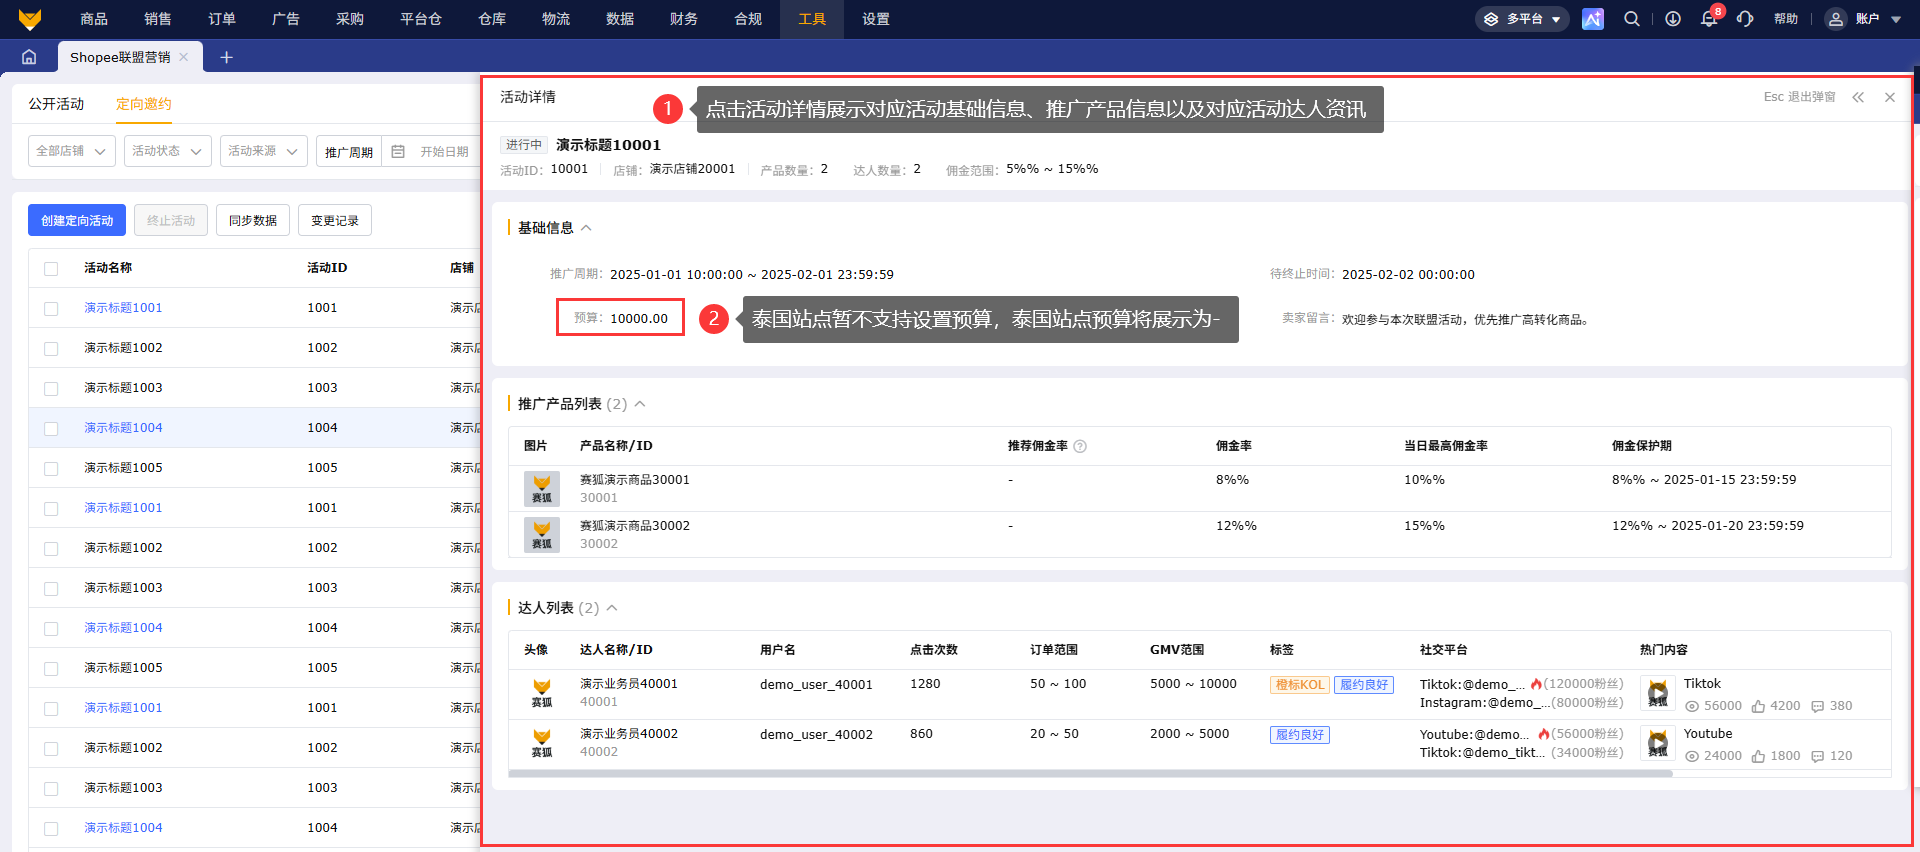This screenshot has height=852, width=1920.
Task: Open the 全部店铺 dropdown
Action: [x=72, y=151]
